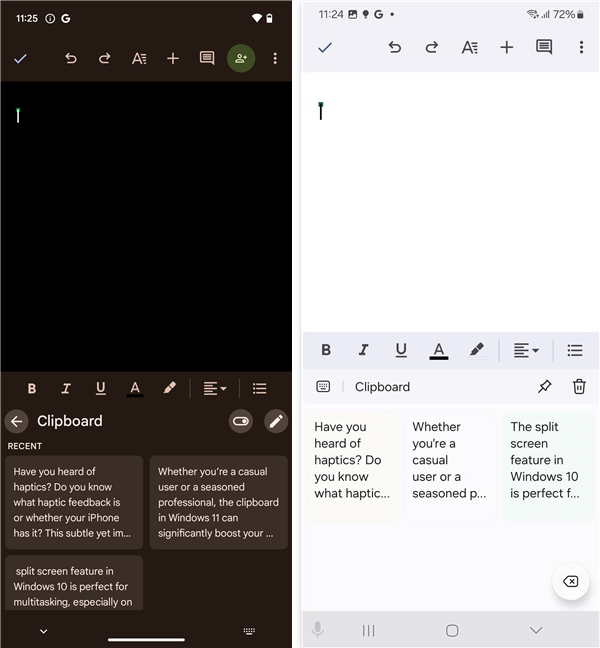600x648 pixels.
Task: Go back from the Gboard Clipboard panel
Action: pyautogui.click(x=17, y=422)
